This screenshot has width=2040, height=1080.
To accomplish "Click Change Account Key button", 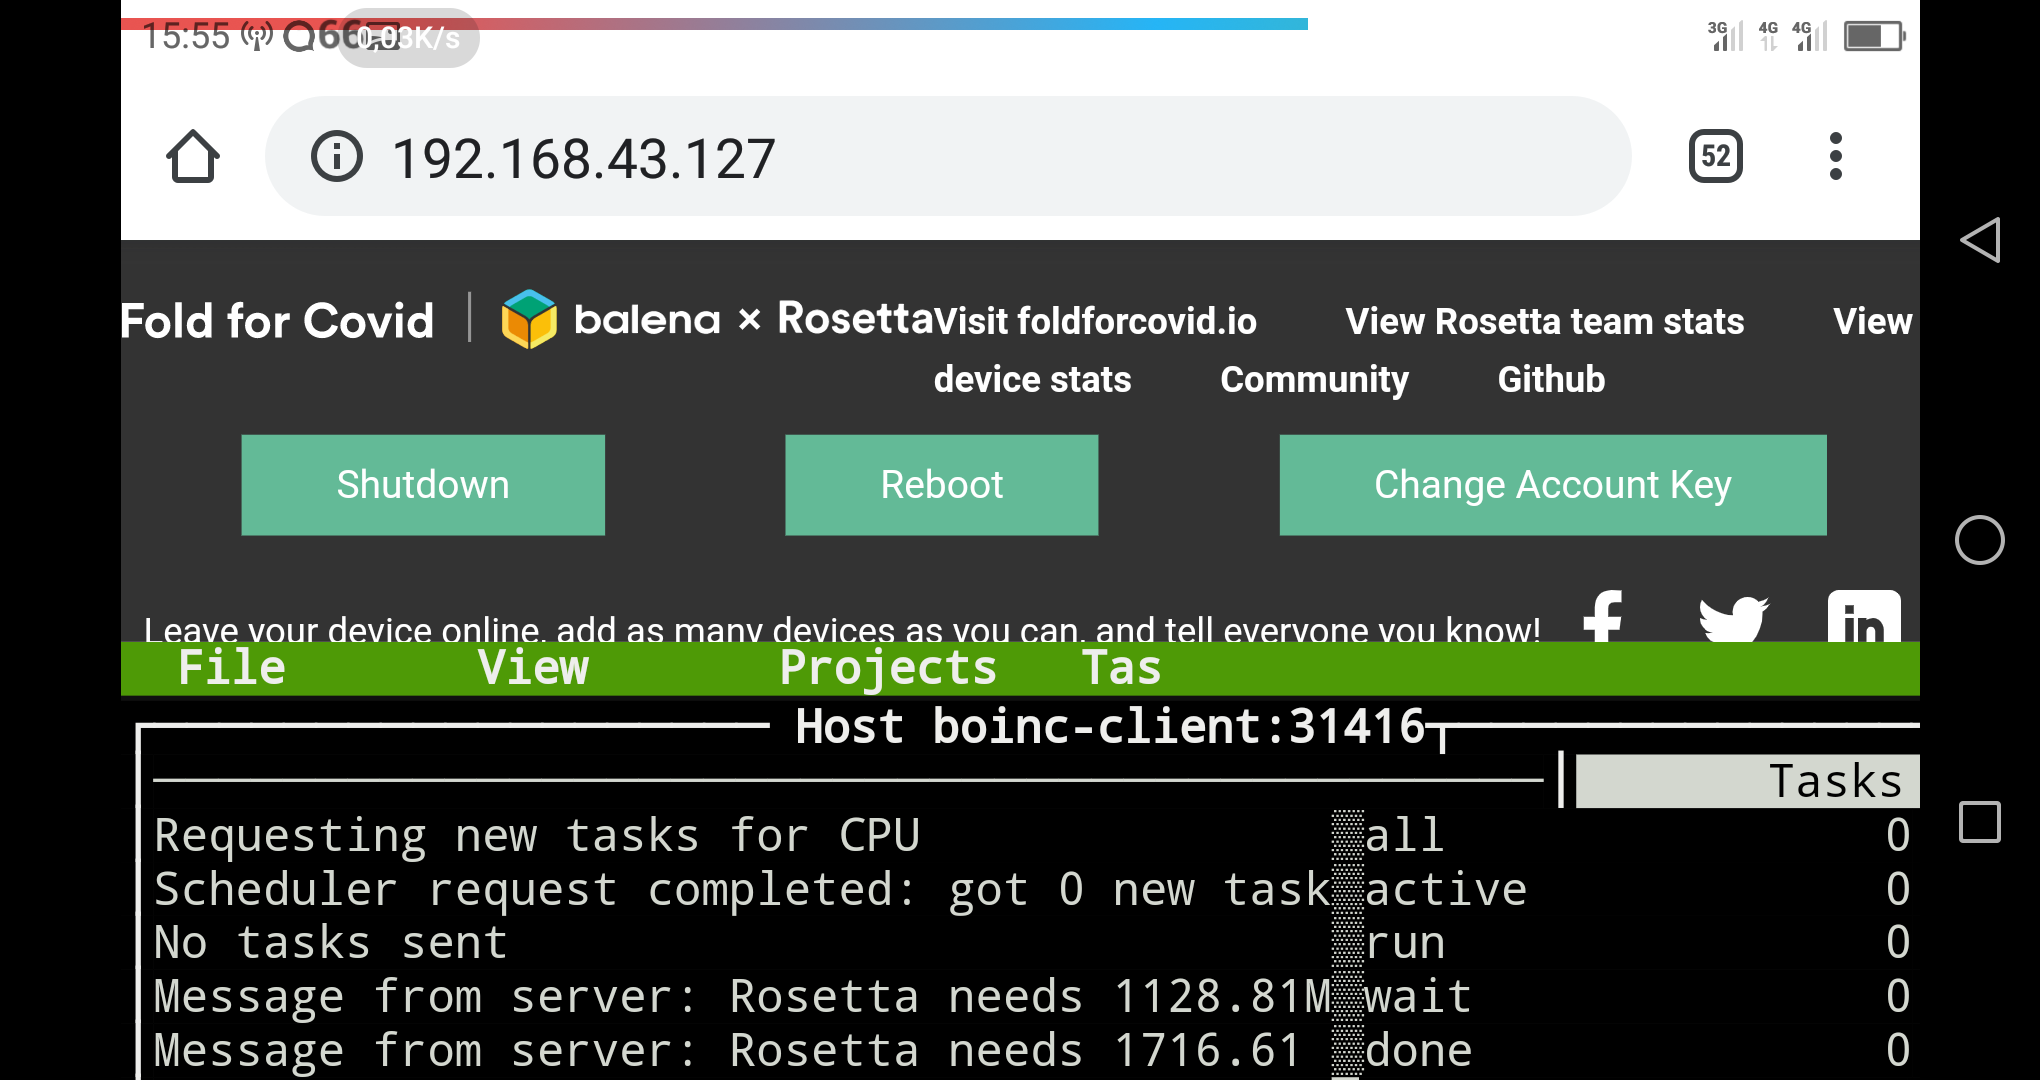I will point(1552,485).
